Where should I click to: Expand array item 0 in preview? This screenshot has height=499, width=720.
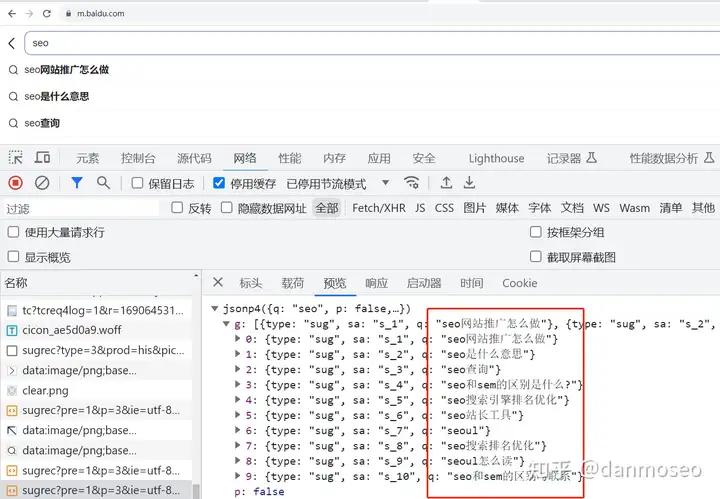click(237, 339)
